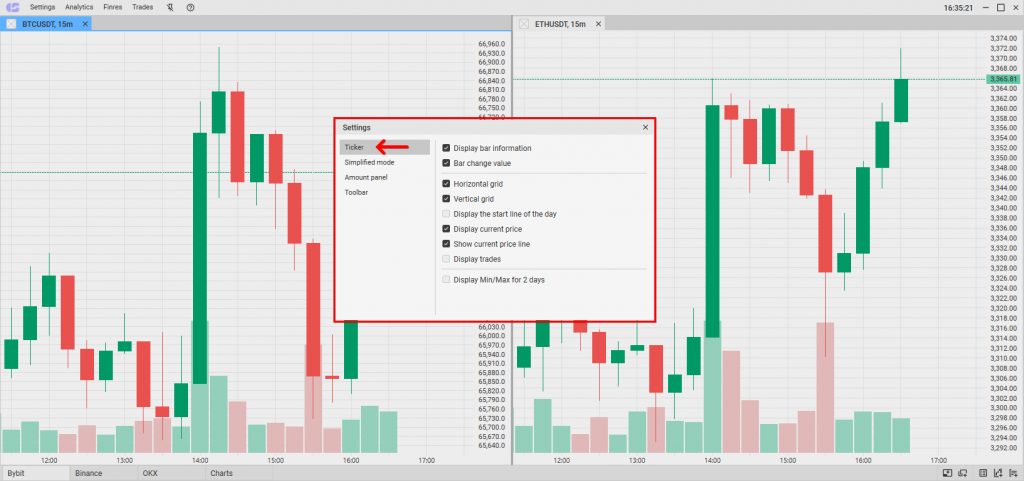Open the Analytics menu
The image size is (1024, 481).
79,7
